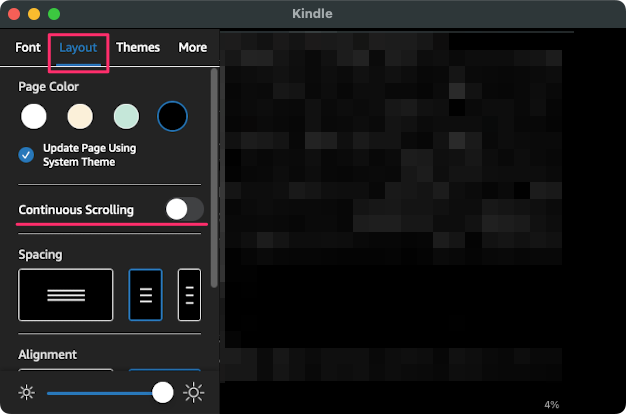Click the high brightness sun icon
The image size is (626, 414).
coord(194,392)
